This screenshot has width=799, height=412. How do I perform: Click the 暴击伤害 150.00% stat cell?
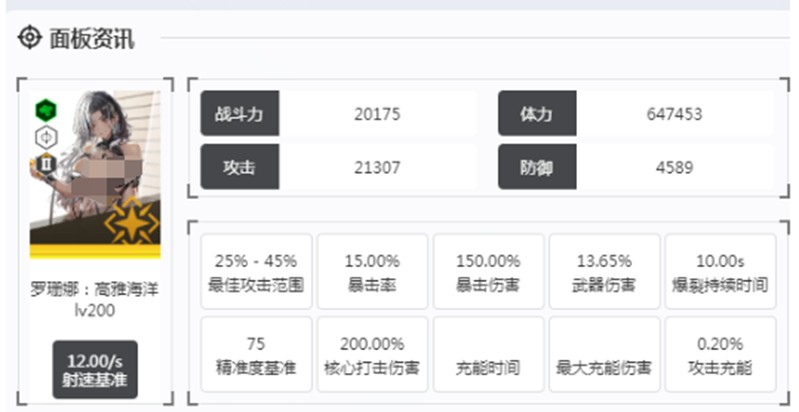488,272
